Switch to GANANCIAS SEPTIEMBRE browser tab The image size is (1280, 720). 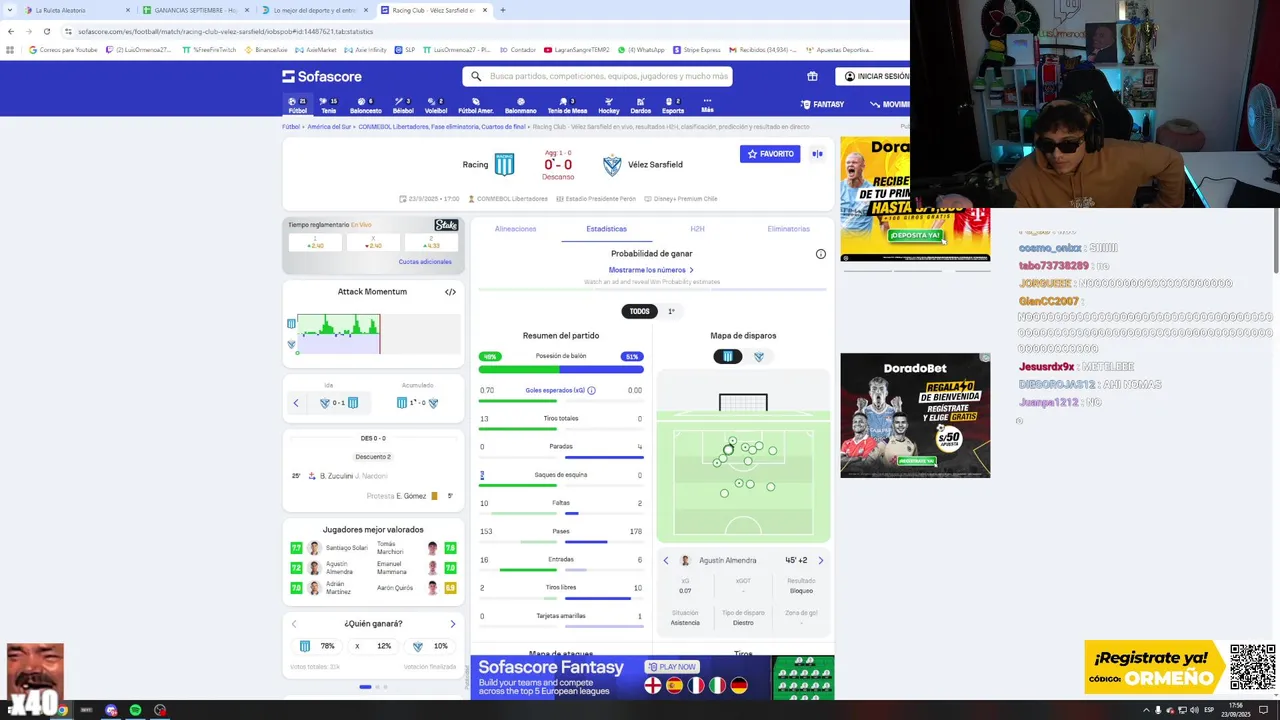pyautogui.click(x=195, y=10)
